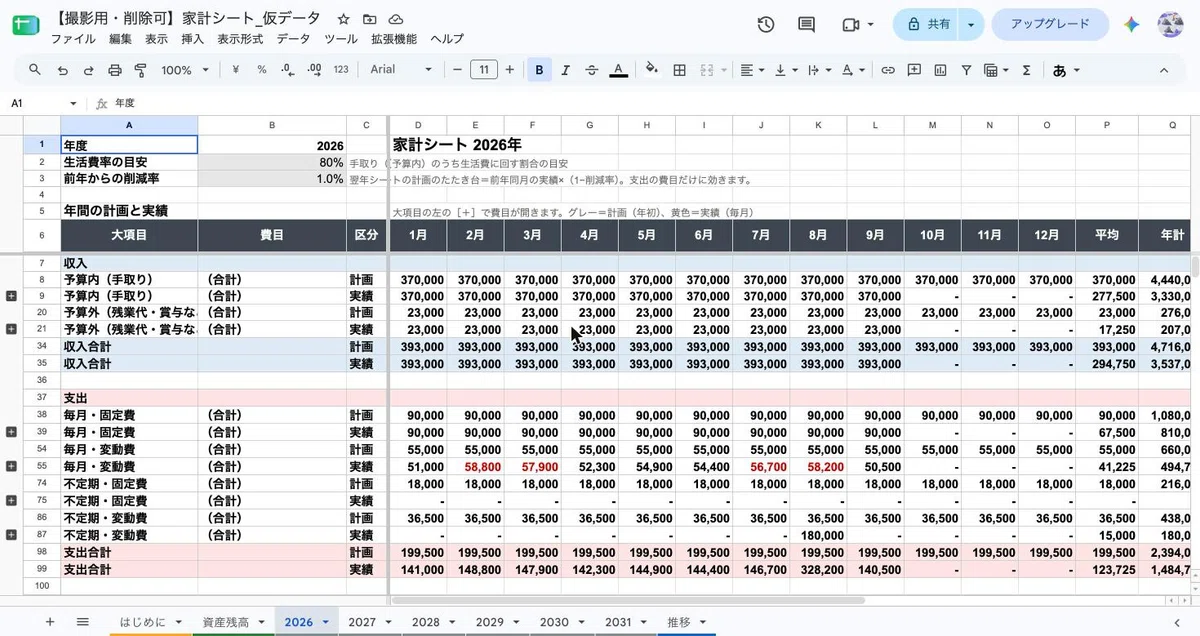Undo the last action
The image size is (1200, 636).
pyautogui.click(x=62, y=70)
